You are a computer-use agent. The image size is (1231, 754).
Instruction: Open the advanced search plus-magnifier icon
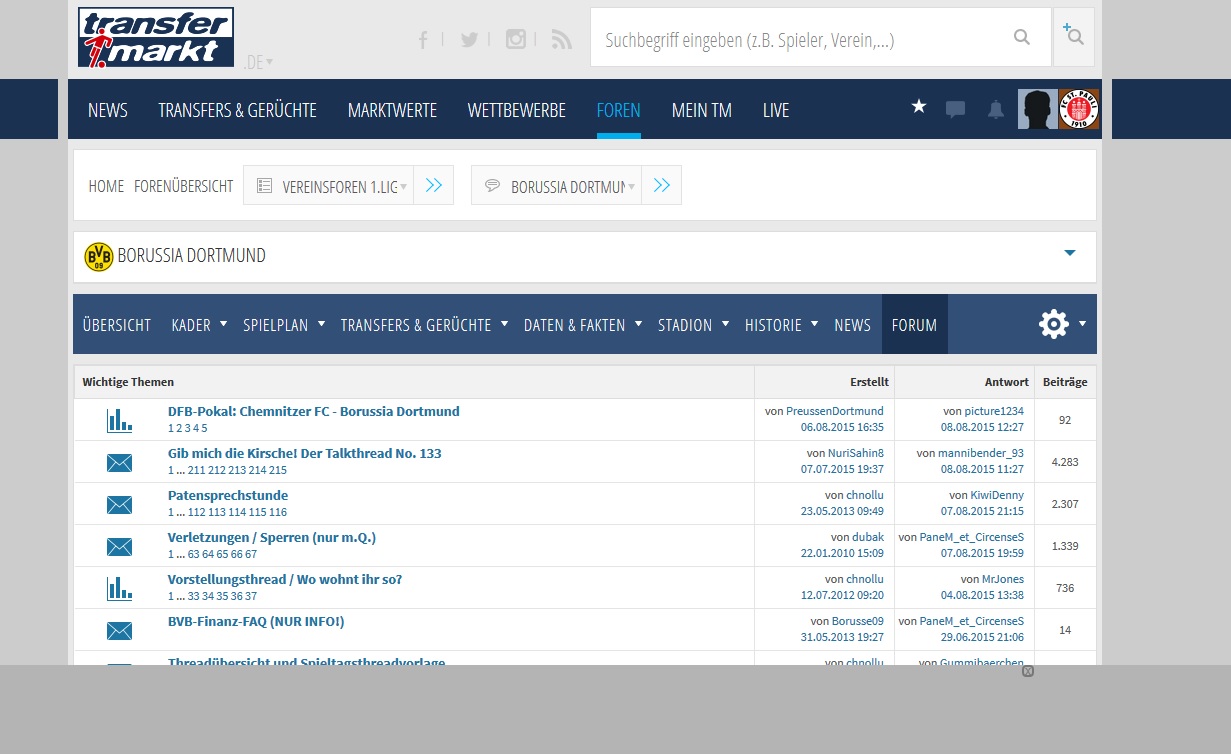1074,35
